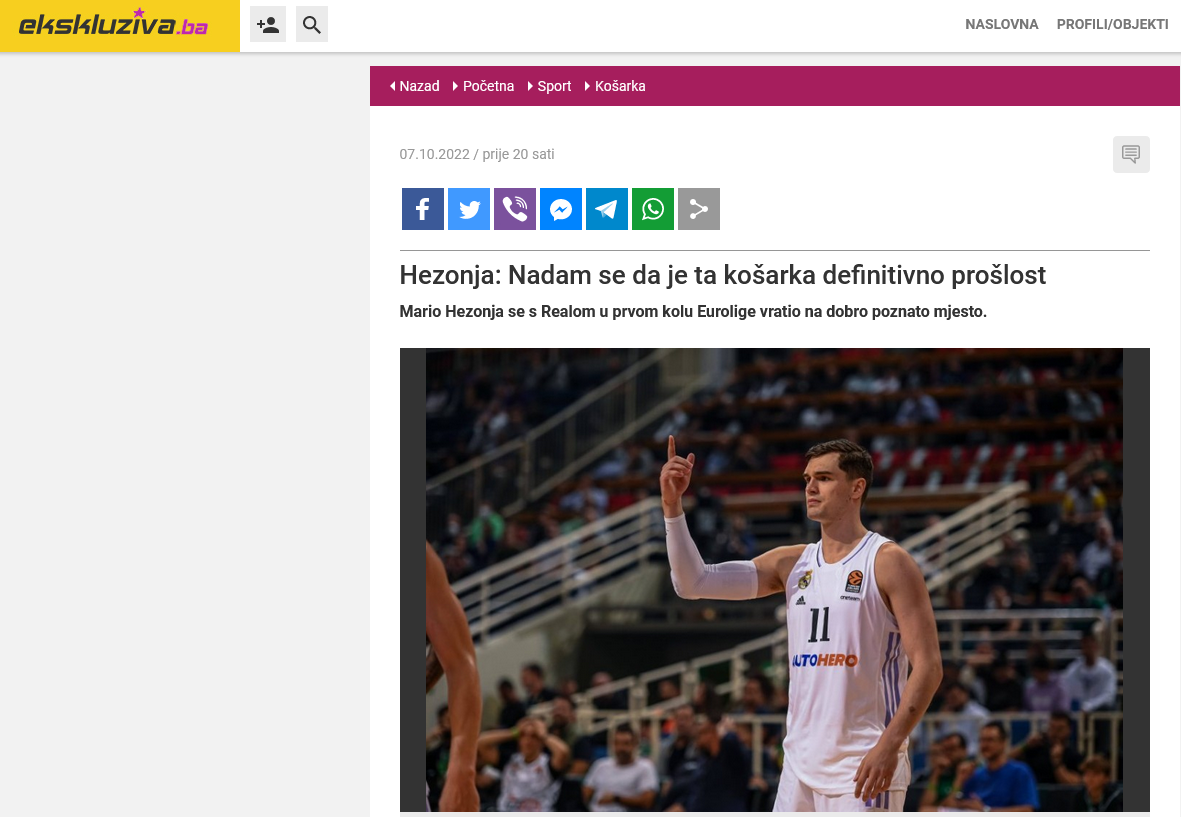Share the article via Telegram
1181x817 pixels.
(606, 209)
